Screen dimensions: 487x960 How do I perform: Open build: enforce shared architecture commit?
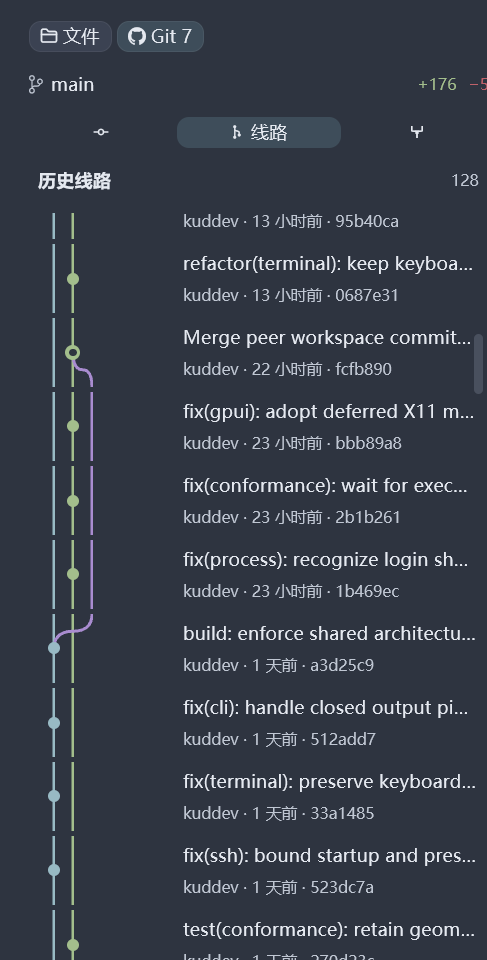[x=328, y=649]
